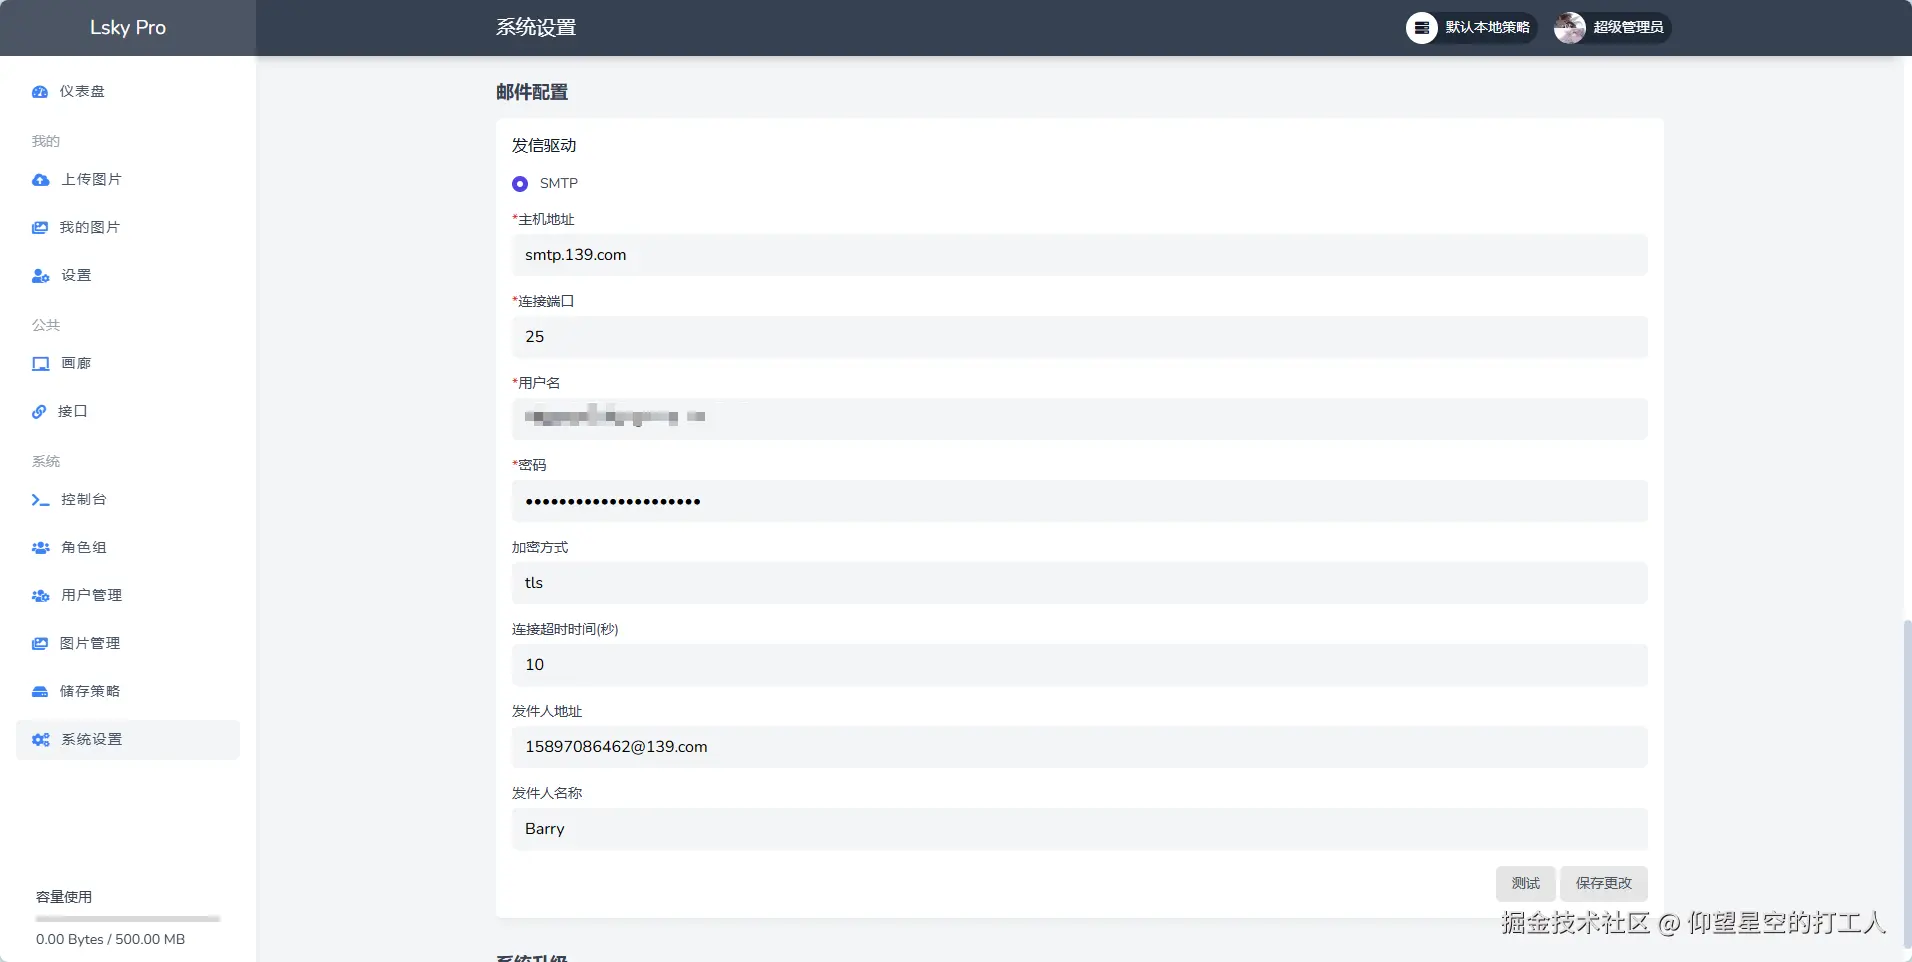The height and width of the screenshot is (962, 1912).
Task: Open the 默认本地策略 strategy selector
Action: click(1471, 28)
